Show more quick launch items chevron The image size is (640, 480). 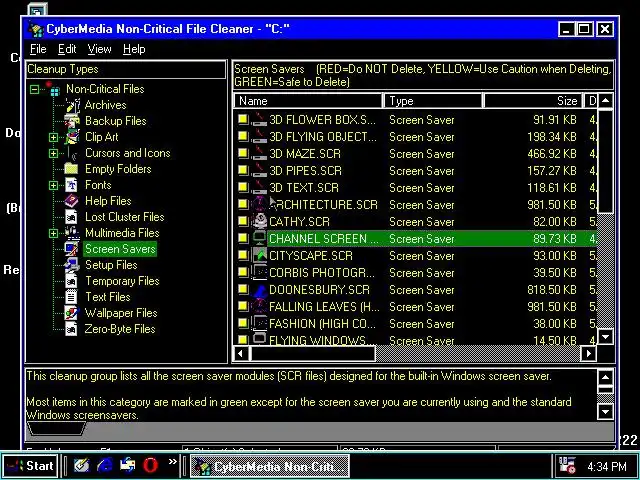click(173, 462)
